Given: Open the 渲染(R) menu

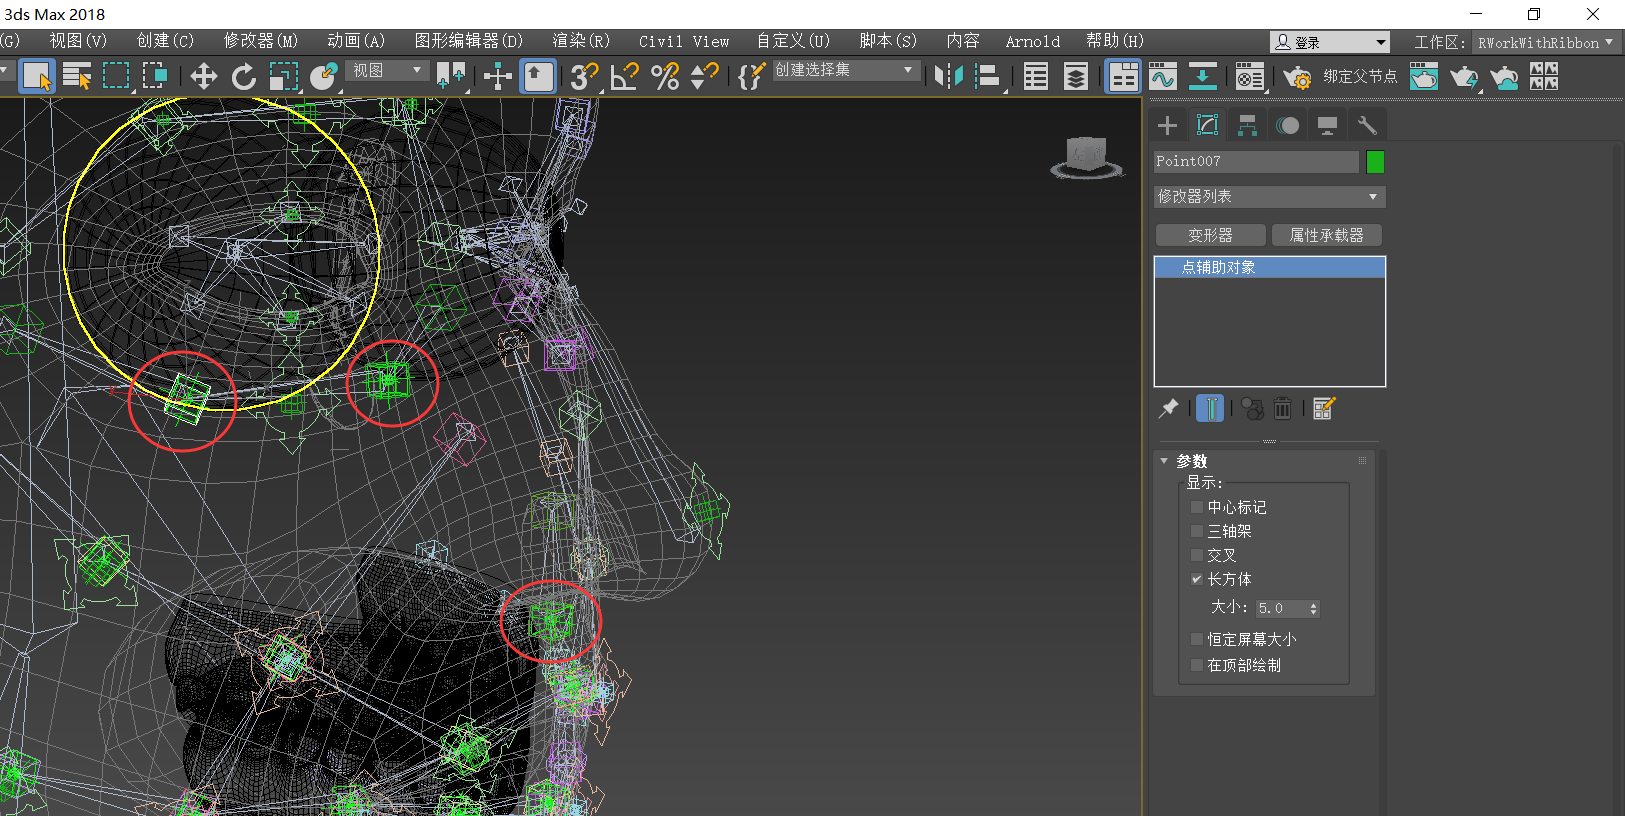Looking at the screenshot, I should (x=580, y=41).
